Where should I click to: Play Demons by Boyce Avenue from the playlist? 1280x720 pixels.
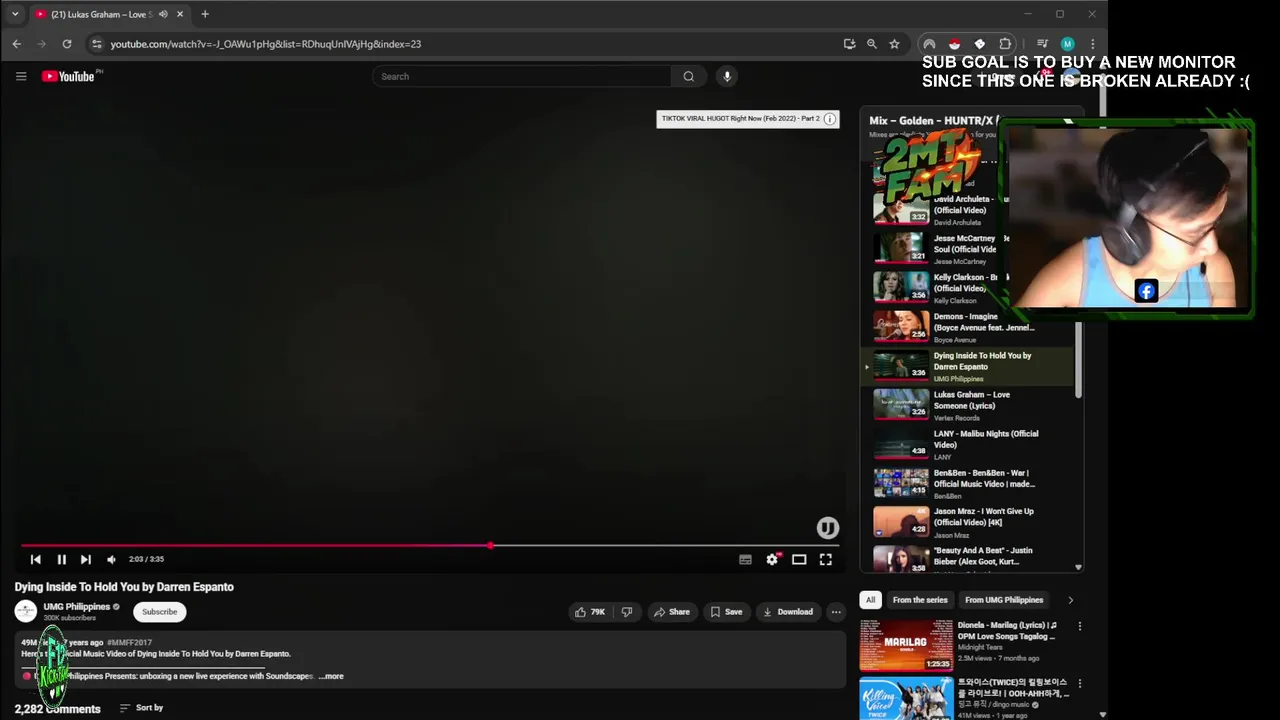[967, 327]
